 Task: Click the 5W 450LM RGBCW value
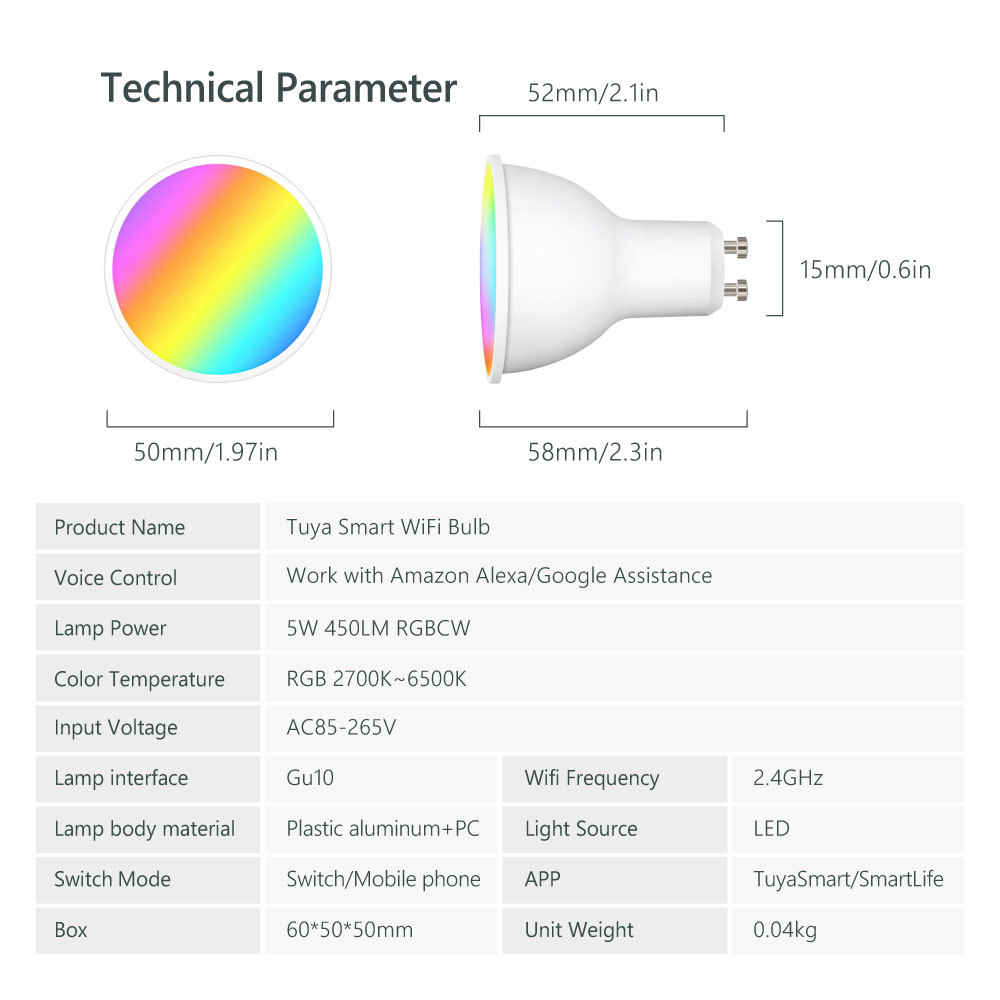[378, 629]
